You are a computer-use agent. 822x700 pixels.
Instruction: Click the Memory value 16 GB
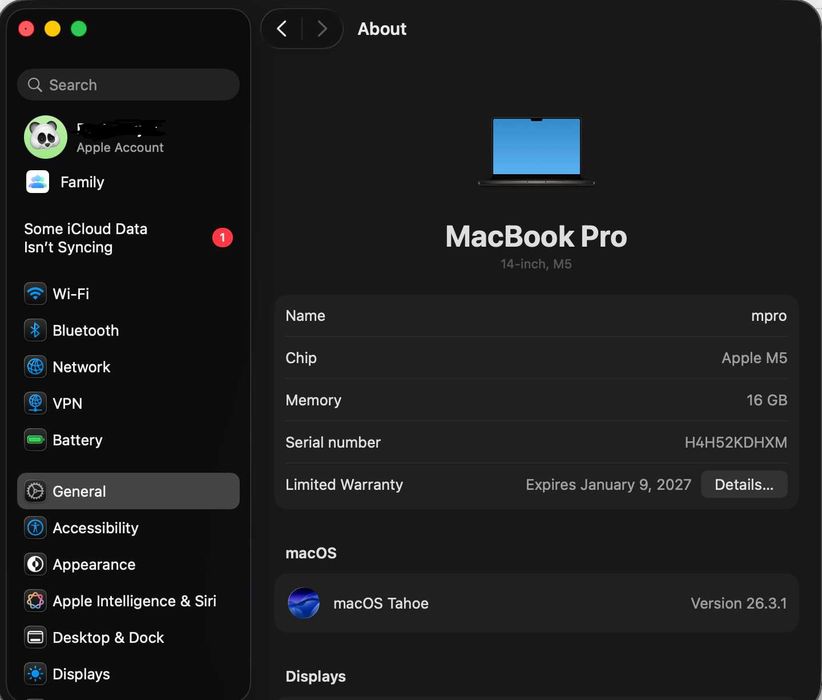[x=766, y=400]
